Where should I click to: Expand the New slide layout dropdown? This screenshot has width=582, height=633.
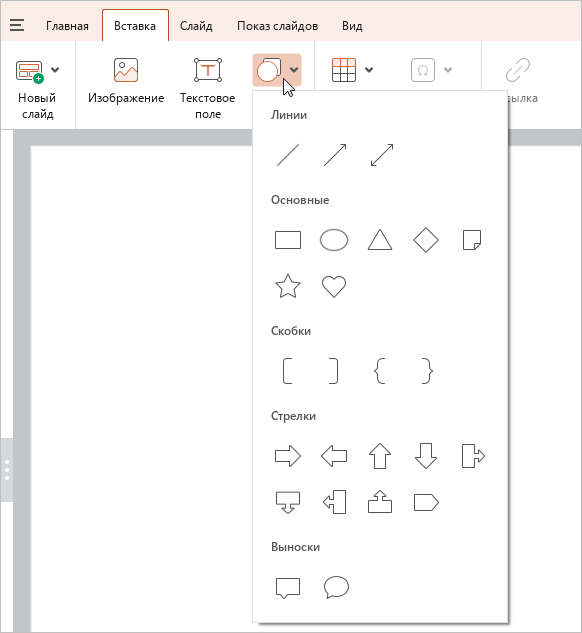click(x=55, y=70)
